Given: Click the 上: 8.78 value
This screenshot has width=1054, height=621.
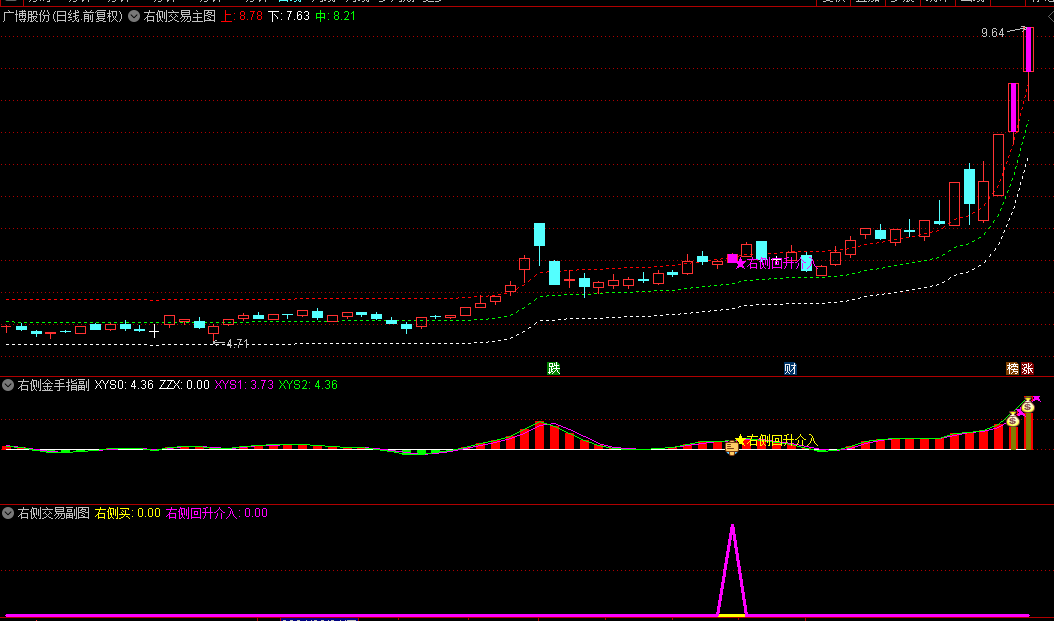Looking at the screenshot, I should 242,16.
